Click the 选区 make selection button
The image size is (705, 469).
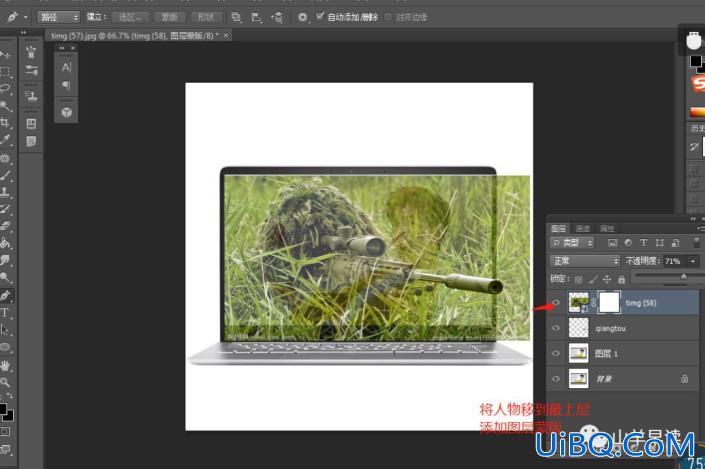(x=130, y=18)
